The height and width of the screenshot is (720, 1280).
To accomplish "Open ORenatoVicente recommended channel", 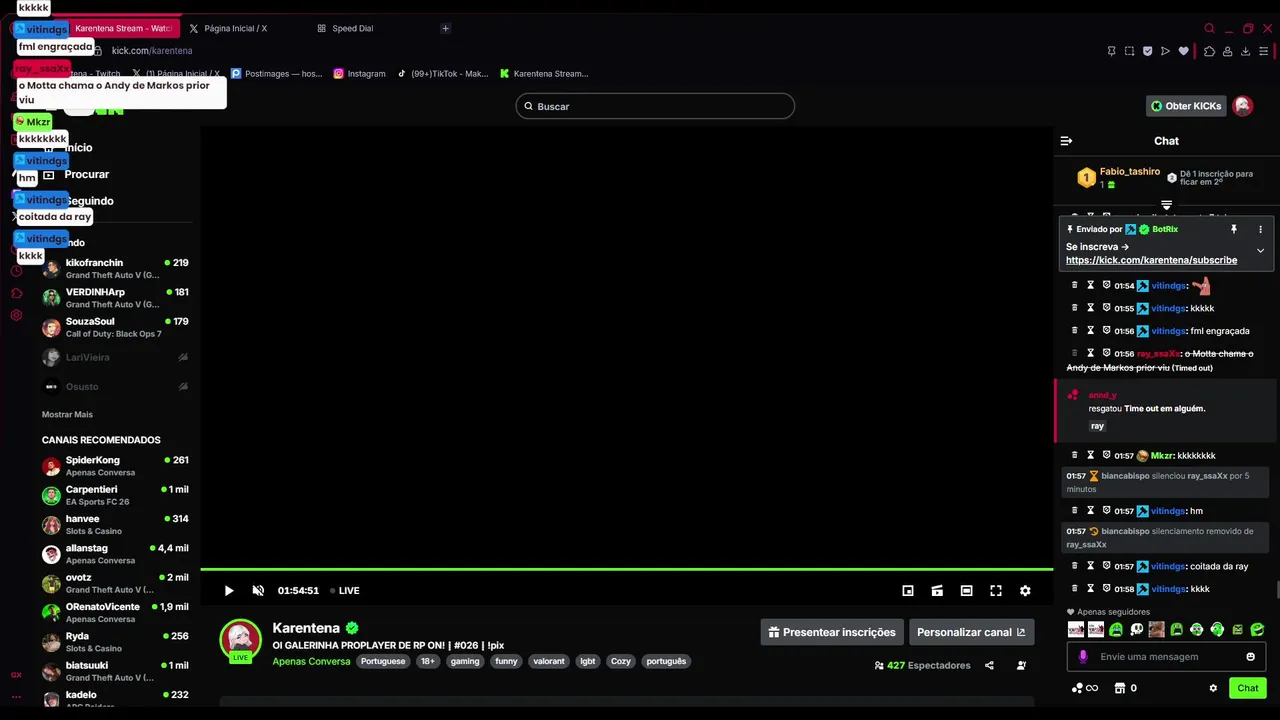I will [115, 612].
